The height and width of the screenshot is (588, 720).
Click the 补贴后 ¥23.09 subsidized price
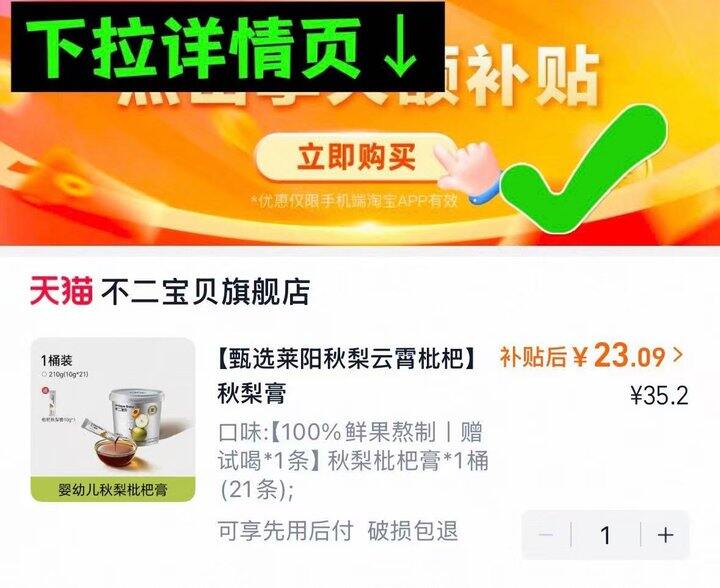pyautogui.click(x=583, y=356)
